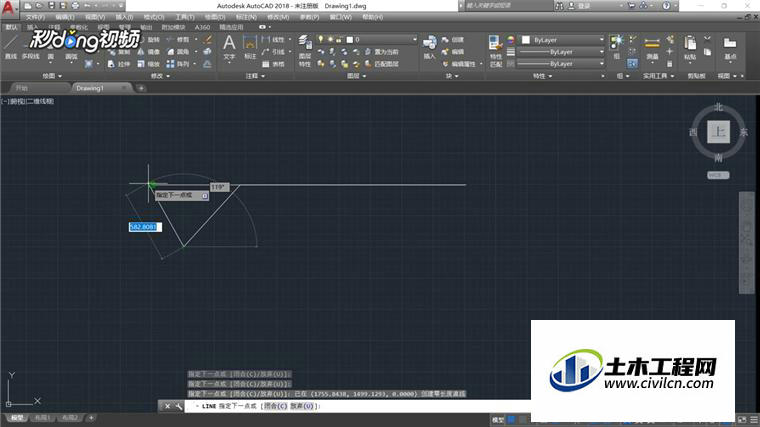Click the dynamic input length field
This screenshot has height=427, width=760.
pyautogui.click(x=145, y=227)
